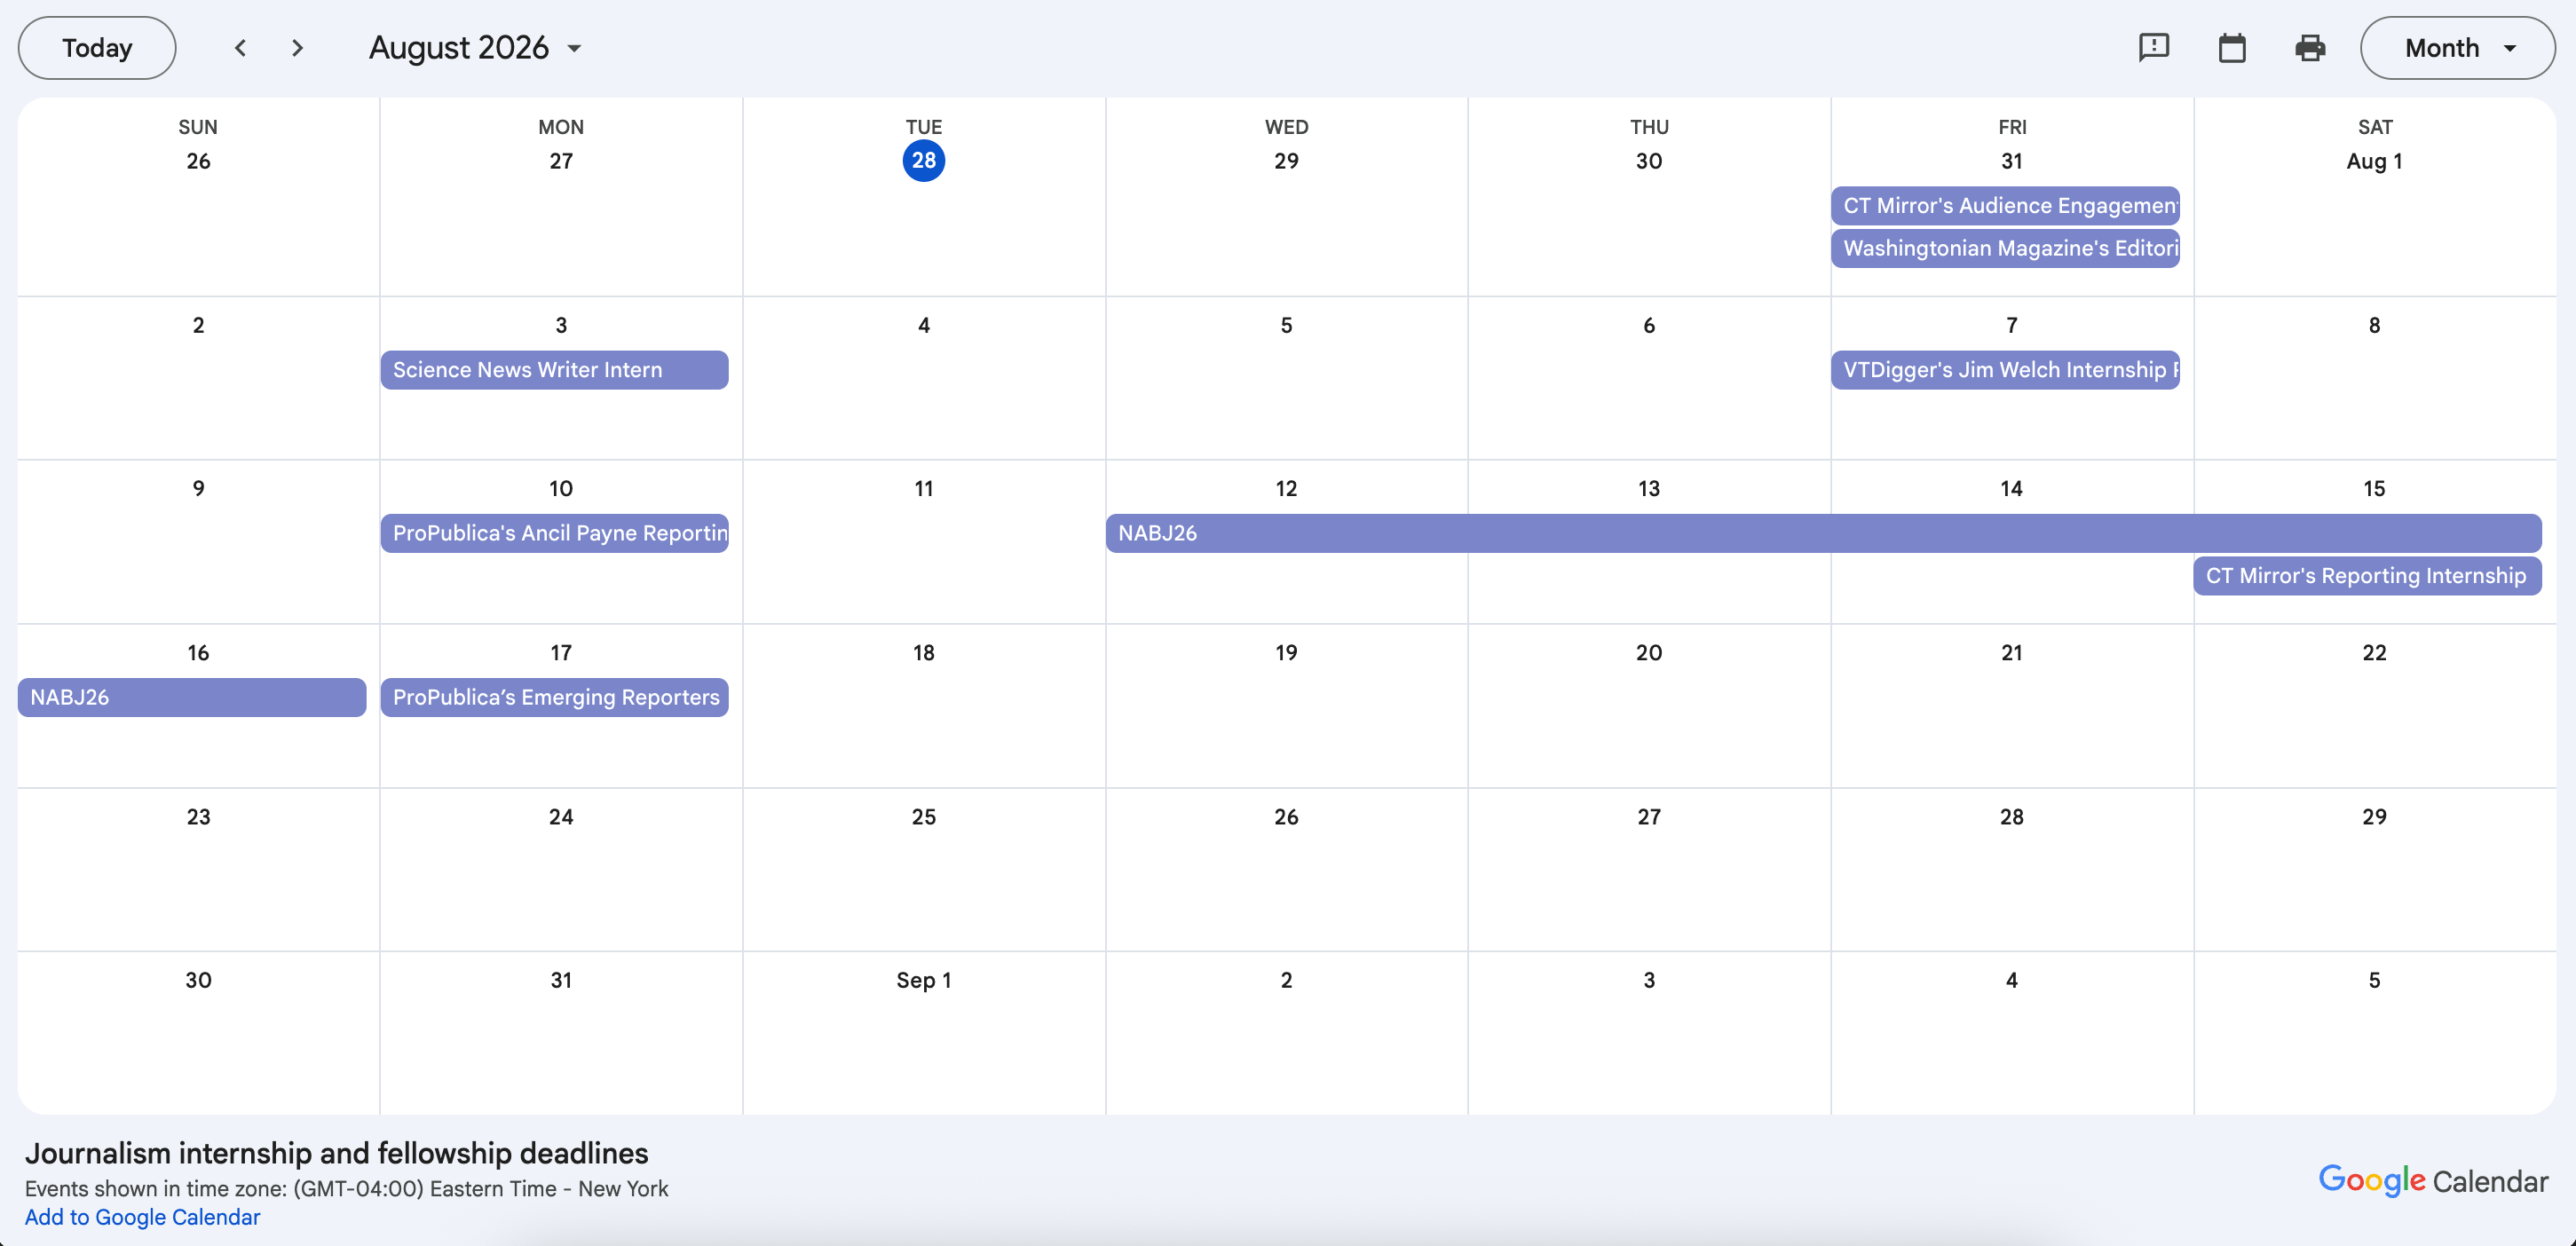Viewport: 2576px width, 1246px height.
Task: Select date 15 above CT Mirror's Reporting event
Action: tap(2374, 488)
